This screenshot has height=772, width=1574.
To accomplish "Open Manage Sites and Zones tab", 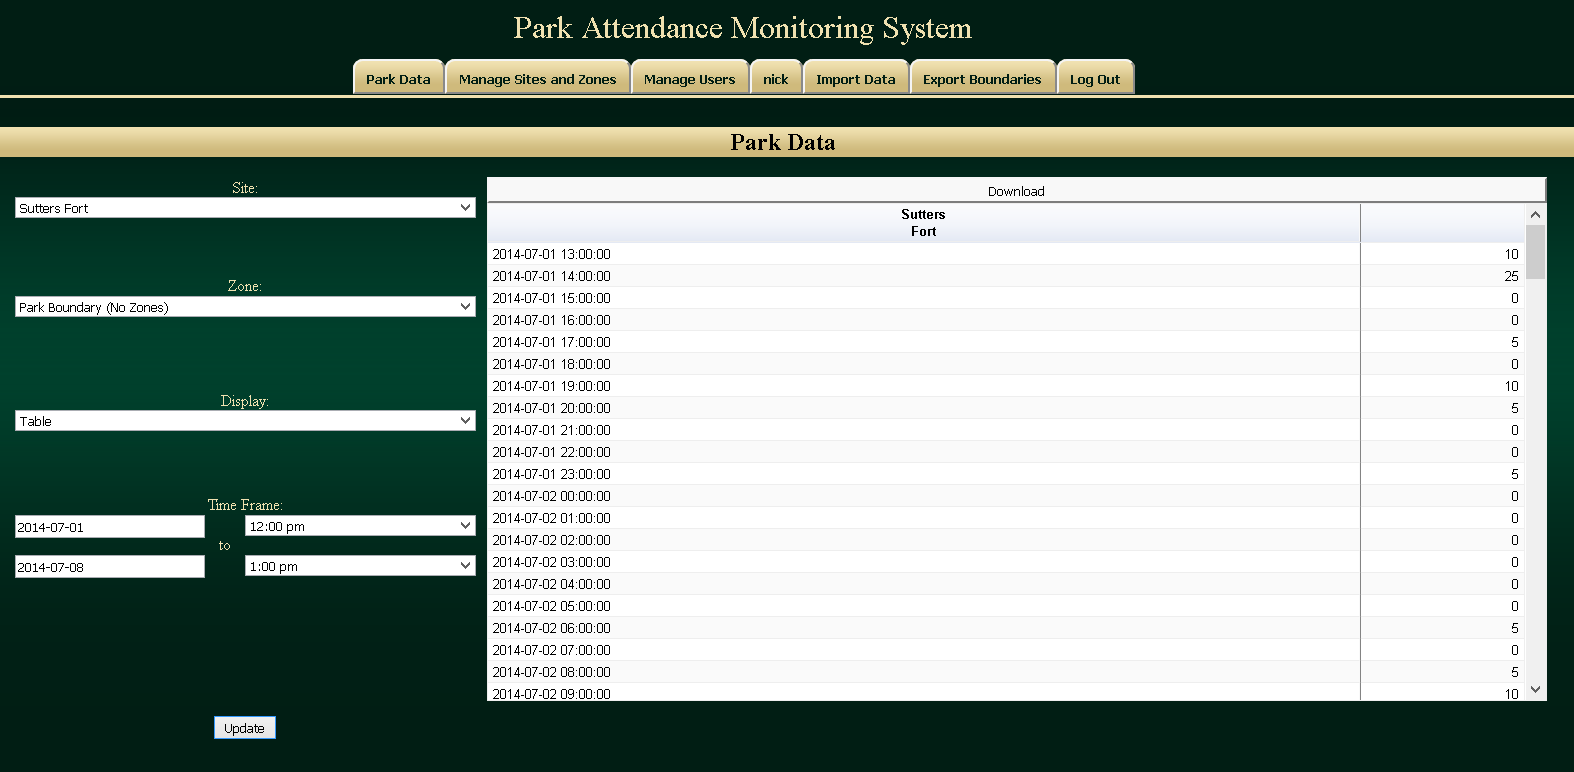I will [537, 78].
